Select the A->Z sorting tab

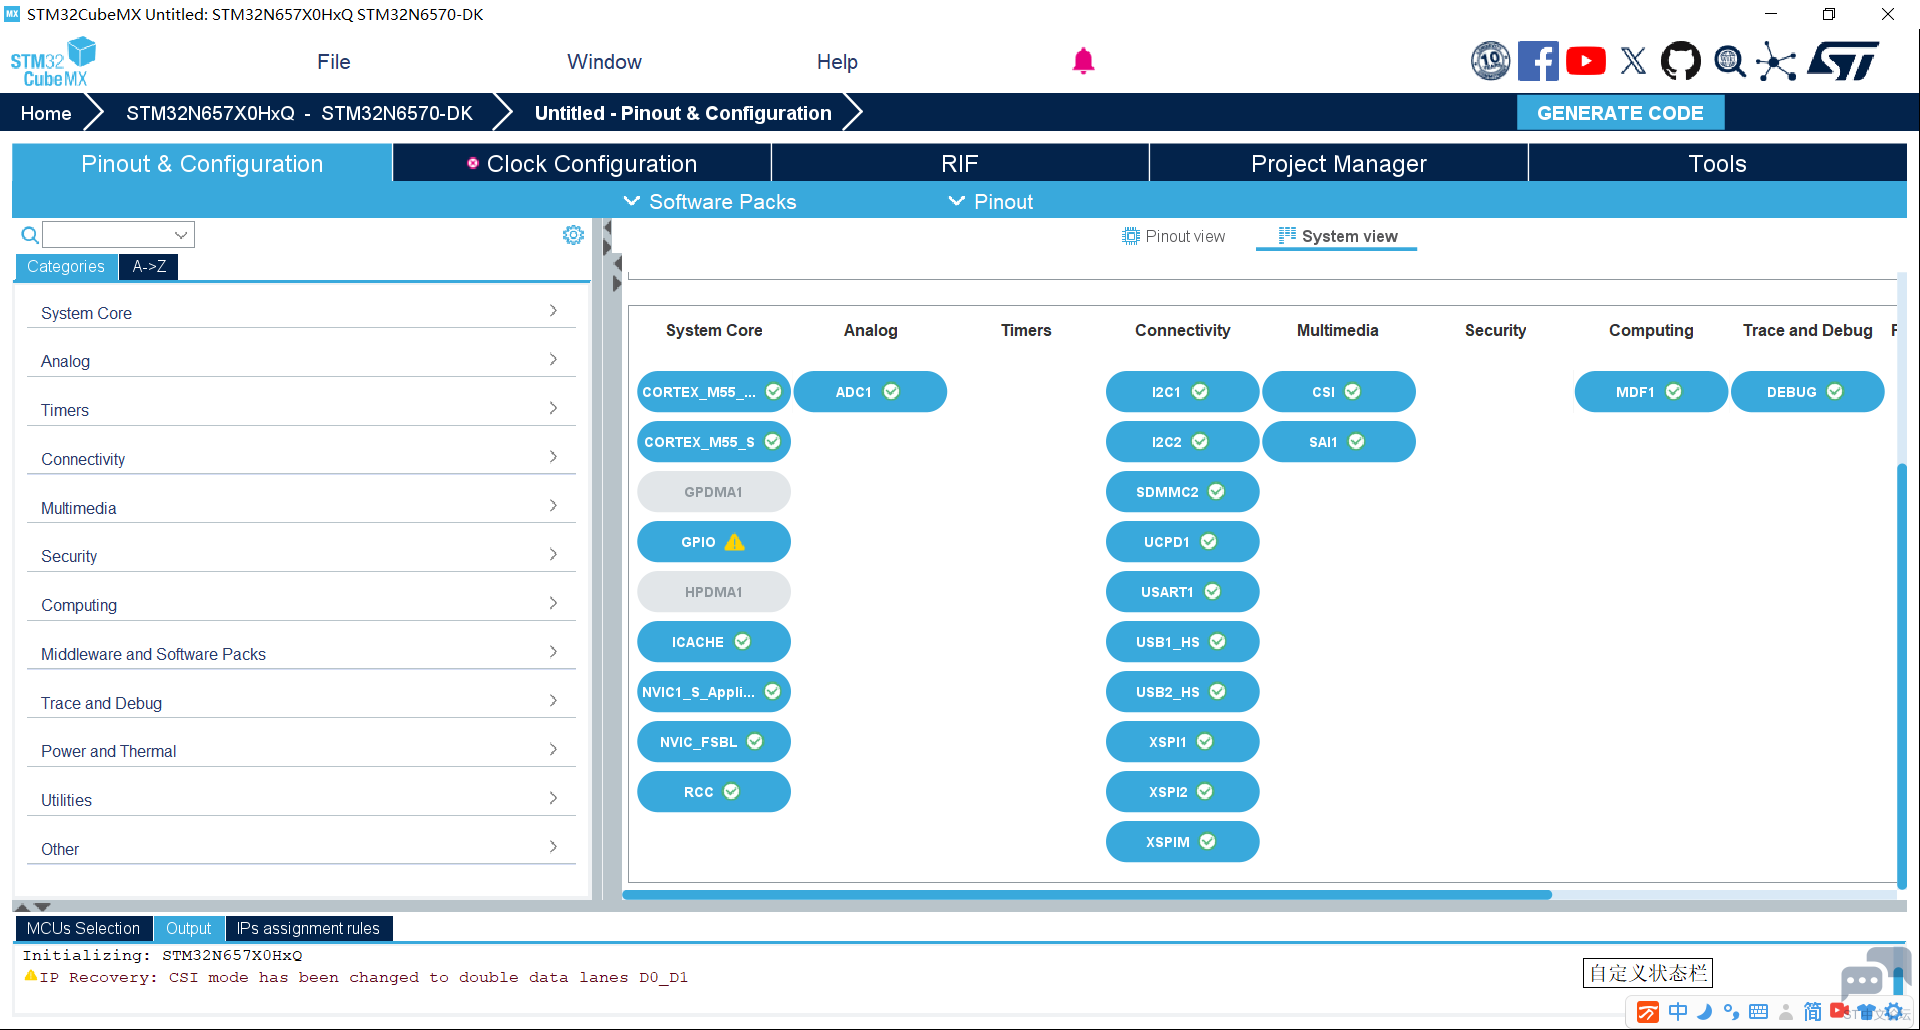point(149,267)
